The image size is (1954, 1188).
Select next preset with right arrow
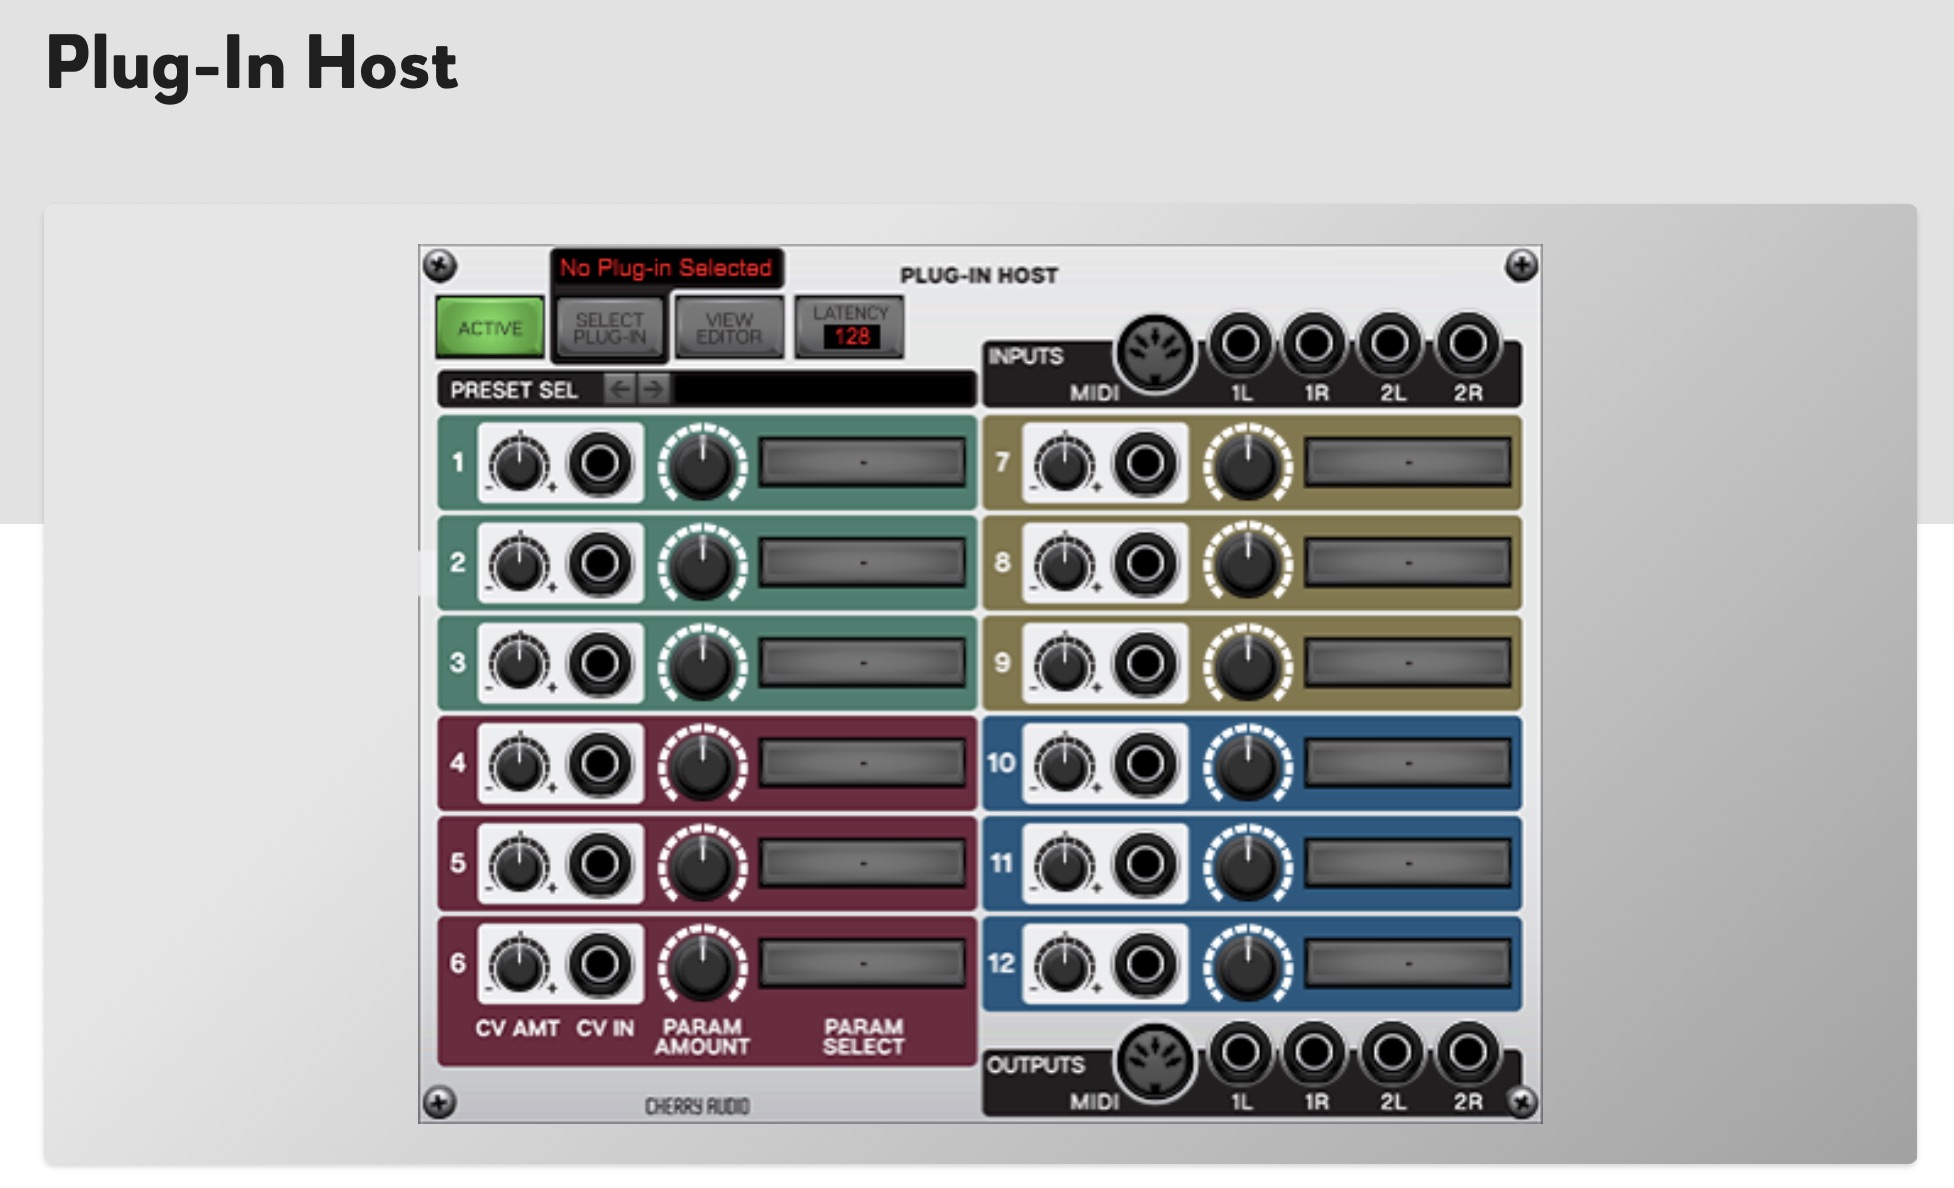[x=653, y=389]
